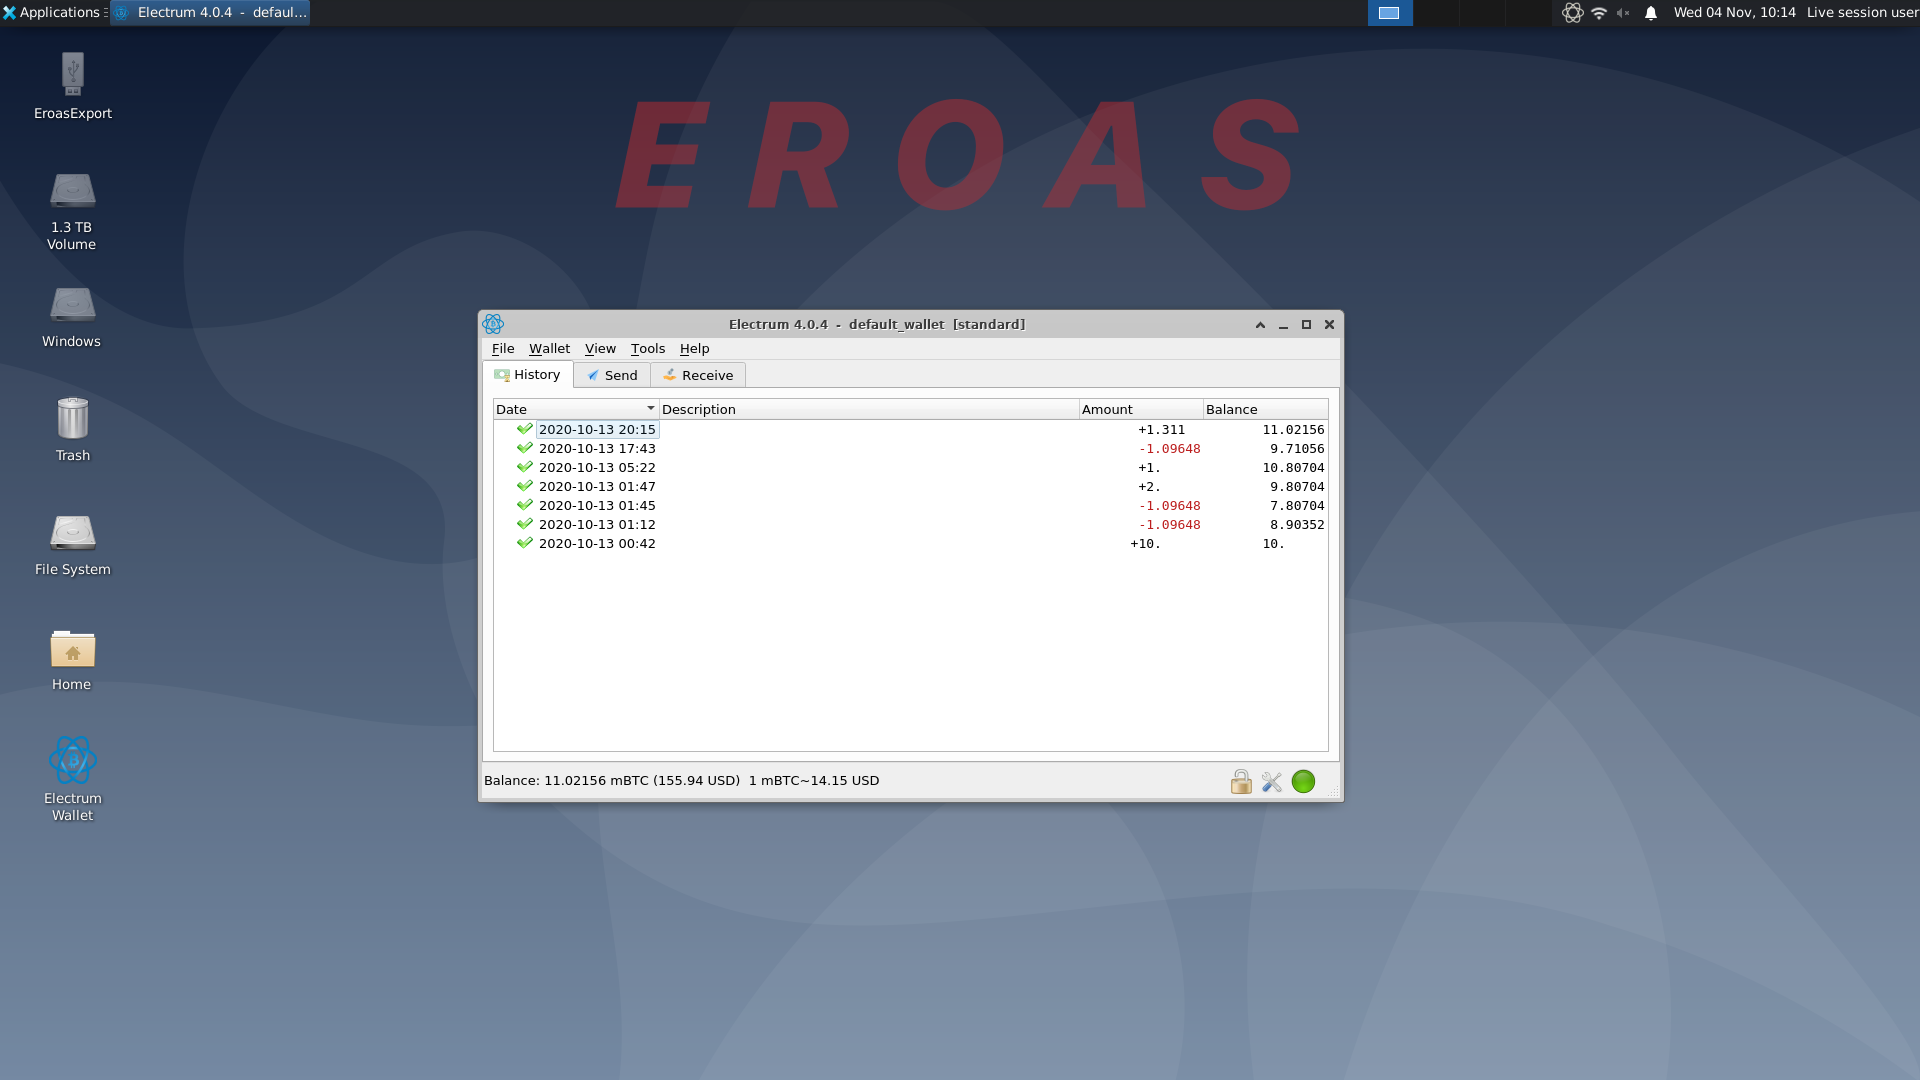Click confirmed checkmark for 2020-10-13 17:43 transaction

[524, 448]
